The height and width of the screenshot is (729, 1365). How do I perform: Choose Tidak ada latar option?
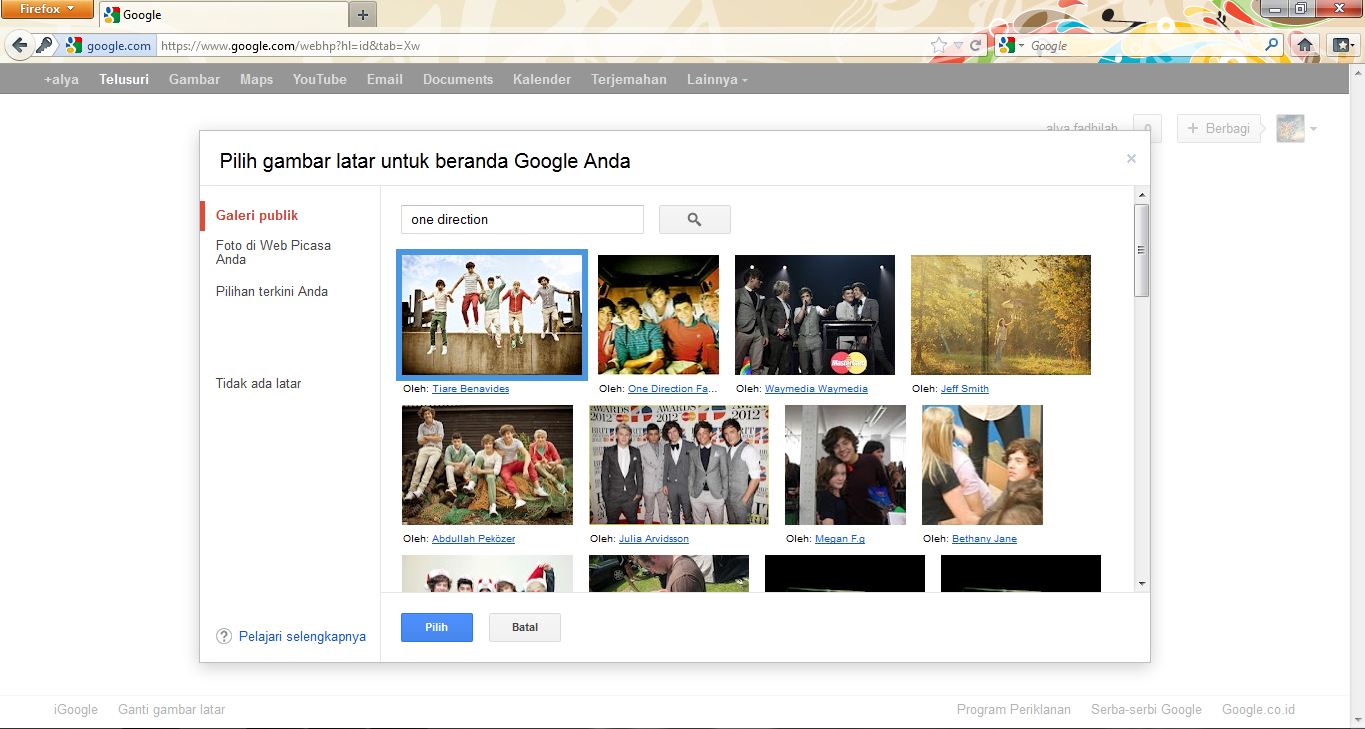pos(258,383)
